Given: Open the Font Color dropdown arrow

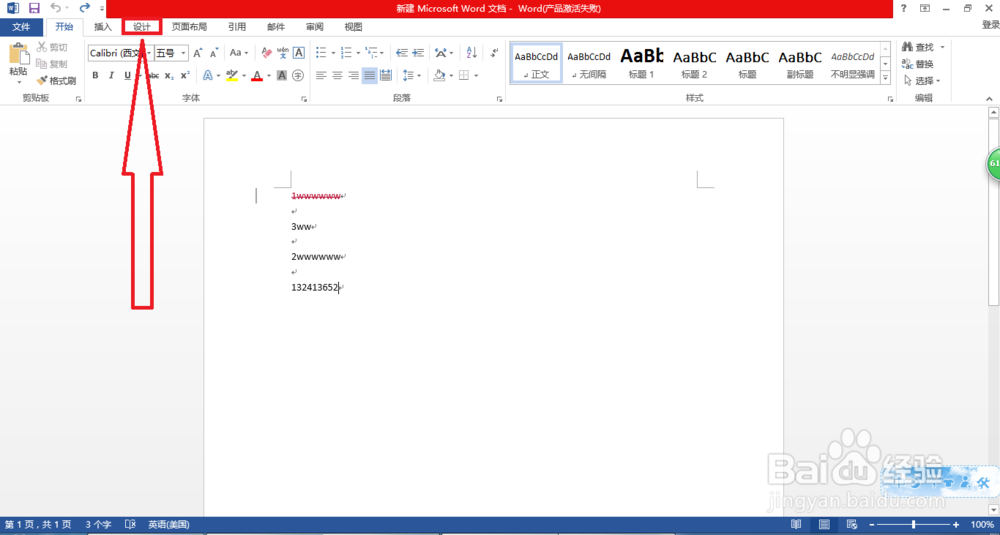Looking at the screenshot, I should 268,75.
